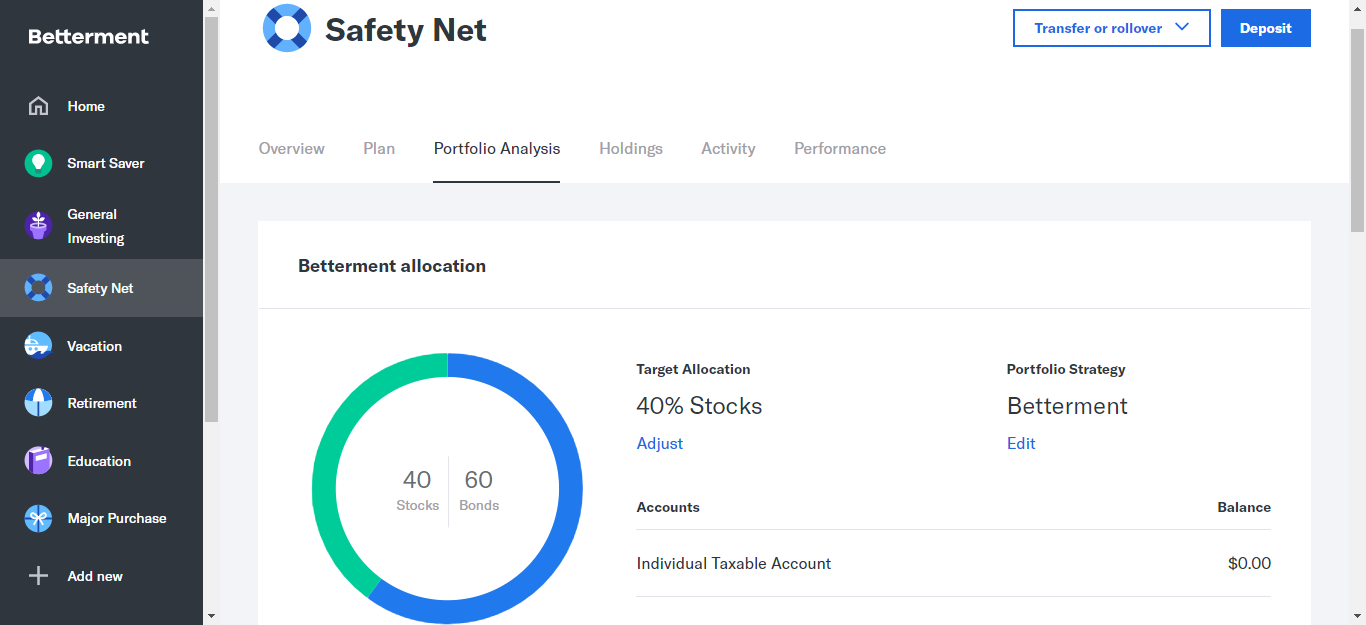This screenshot has height=625, width=1366.
Task: Click Adjust under Target Allocation
Action: click(659, 443)
